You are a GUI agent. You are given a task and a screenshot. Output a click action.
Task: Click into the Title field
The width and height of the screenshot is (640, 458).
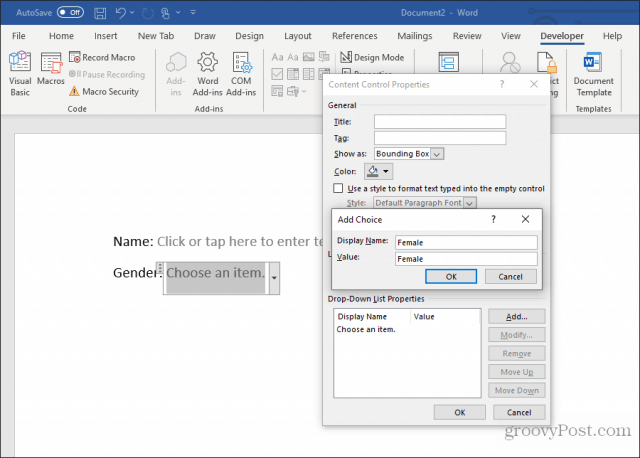point(440,122)
